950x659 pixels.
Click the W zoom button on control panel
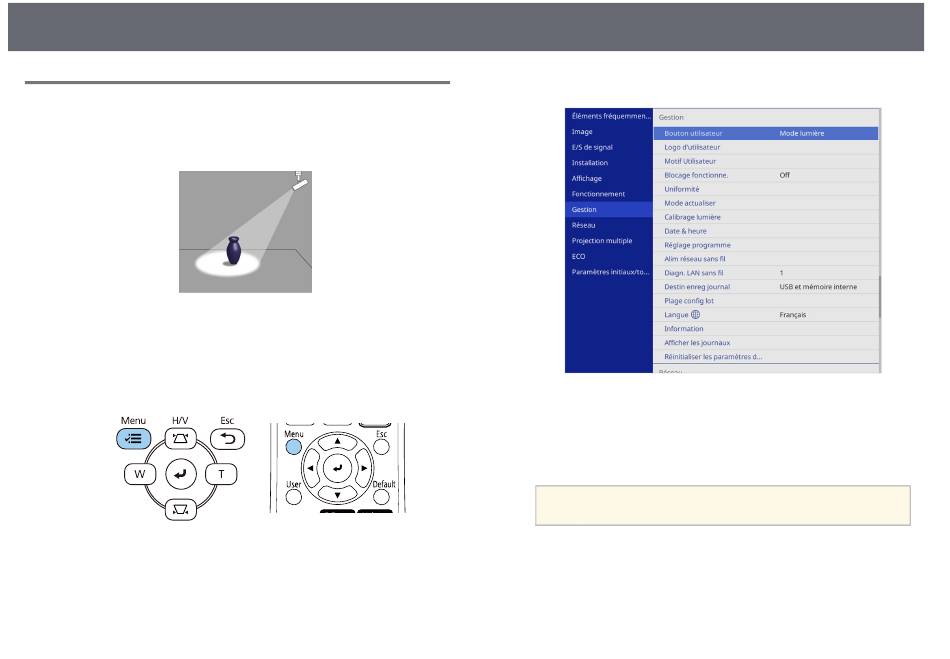(x=140, y=474)
